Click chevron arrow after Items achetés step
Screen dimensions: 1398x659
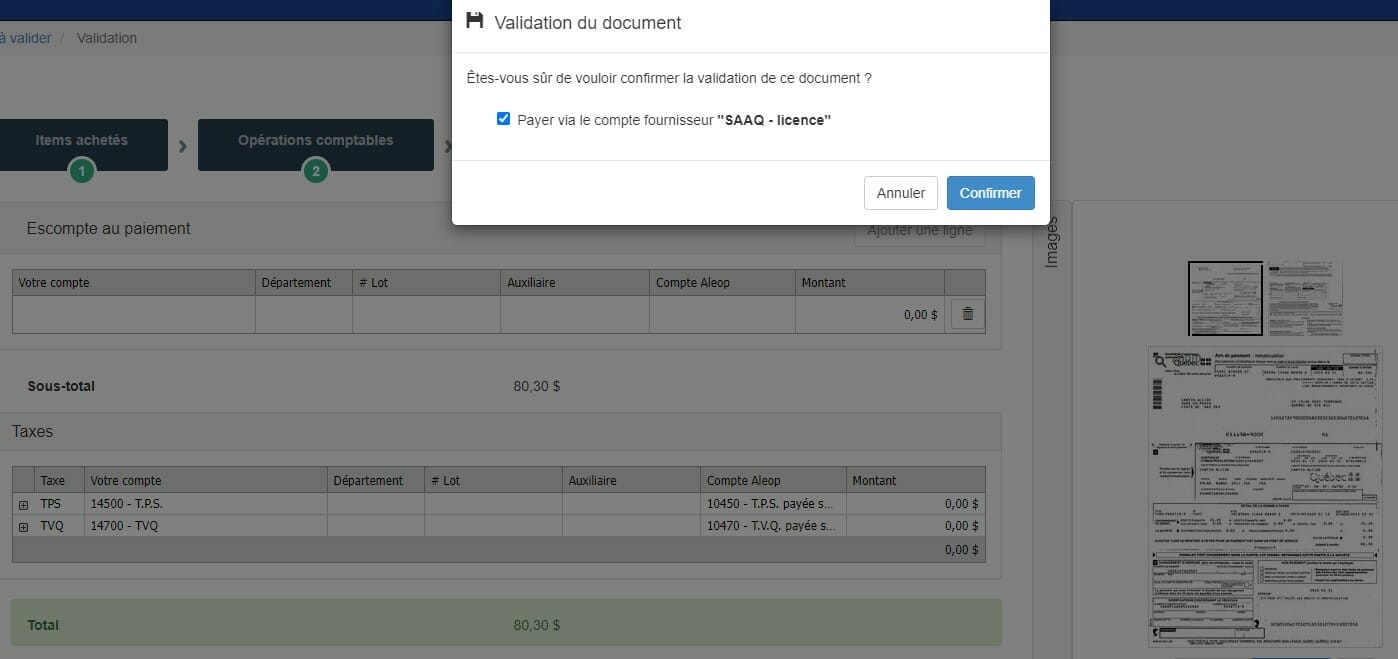coord(183,146)
